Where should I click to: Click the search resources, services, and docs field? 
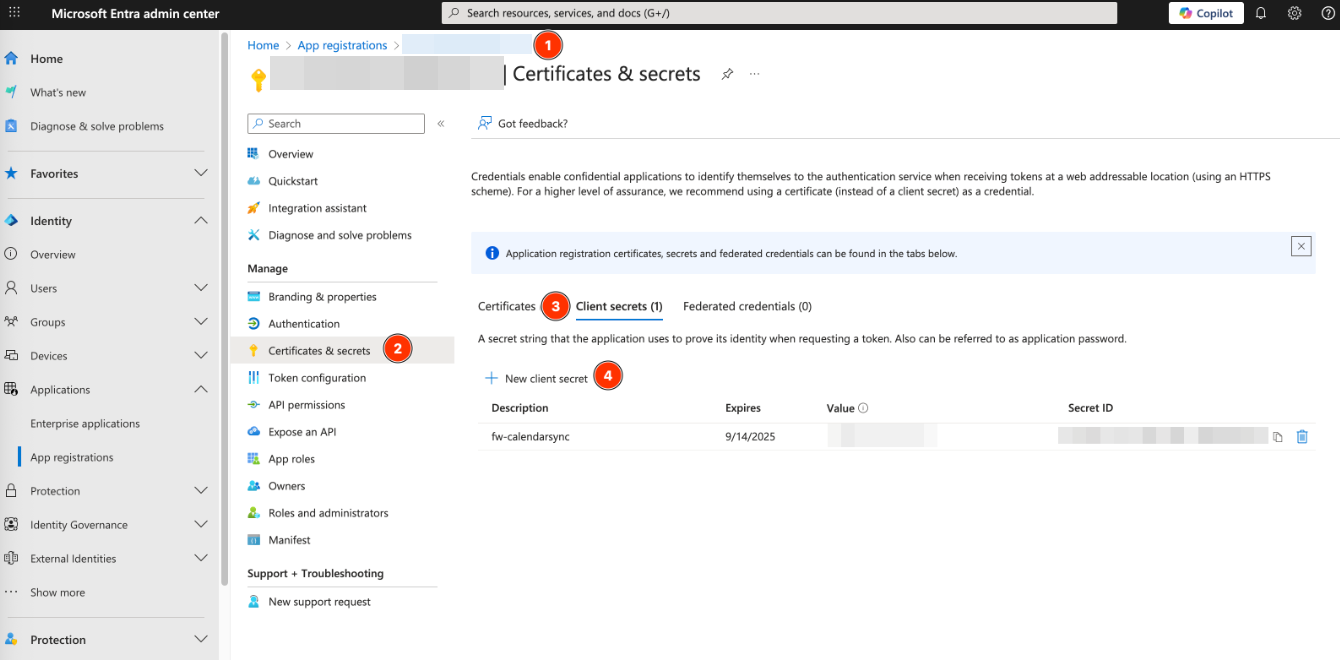point(779,13)
